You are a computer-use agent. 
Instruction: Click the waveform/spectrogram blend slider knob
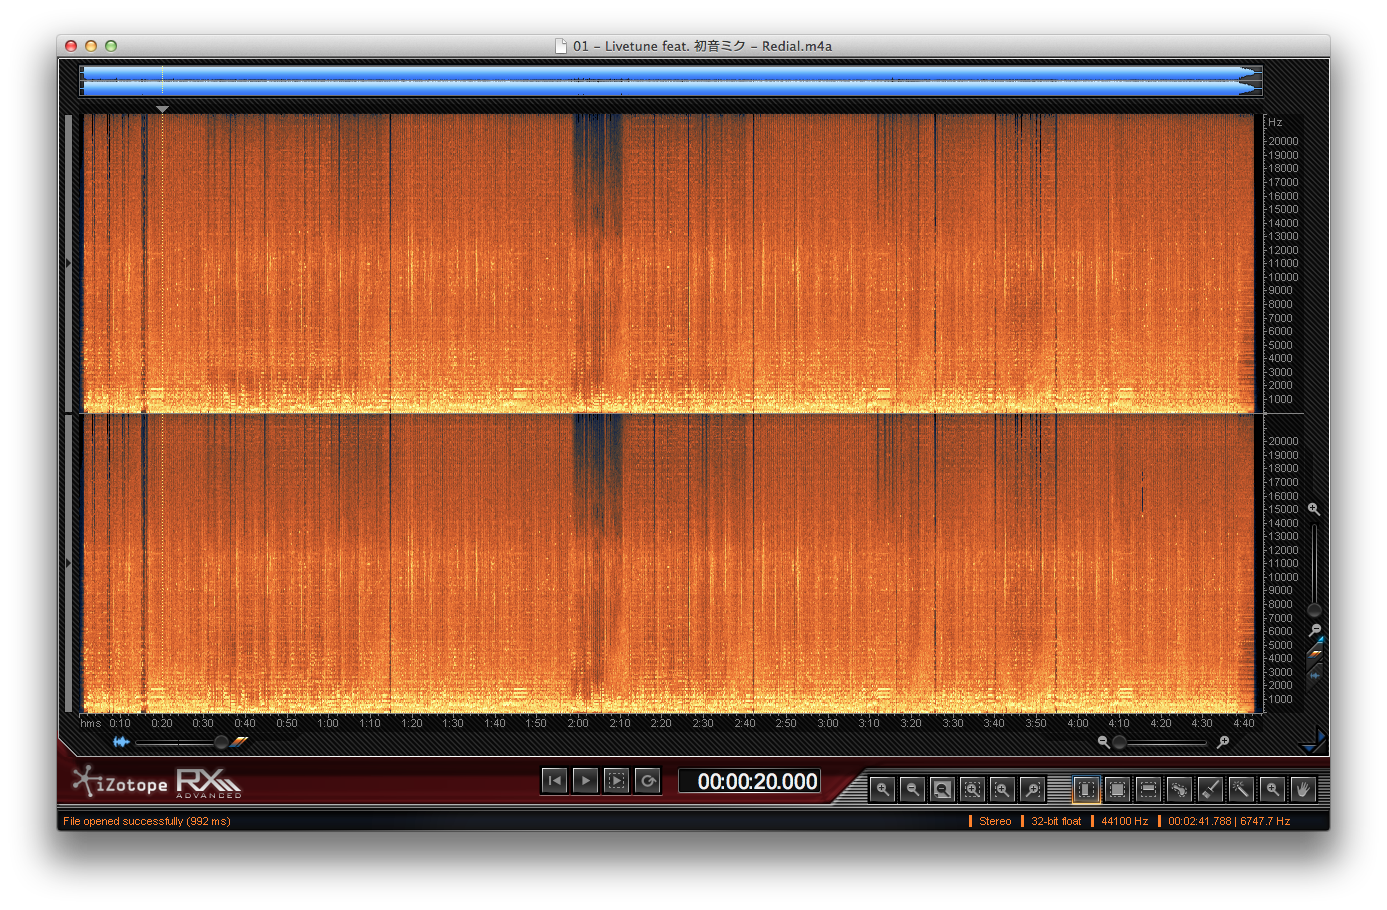point(221,742)
